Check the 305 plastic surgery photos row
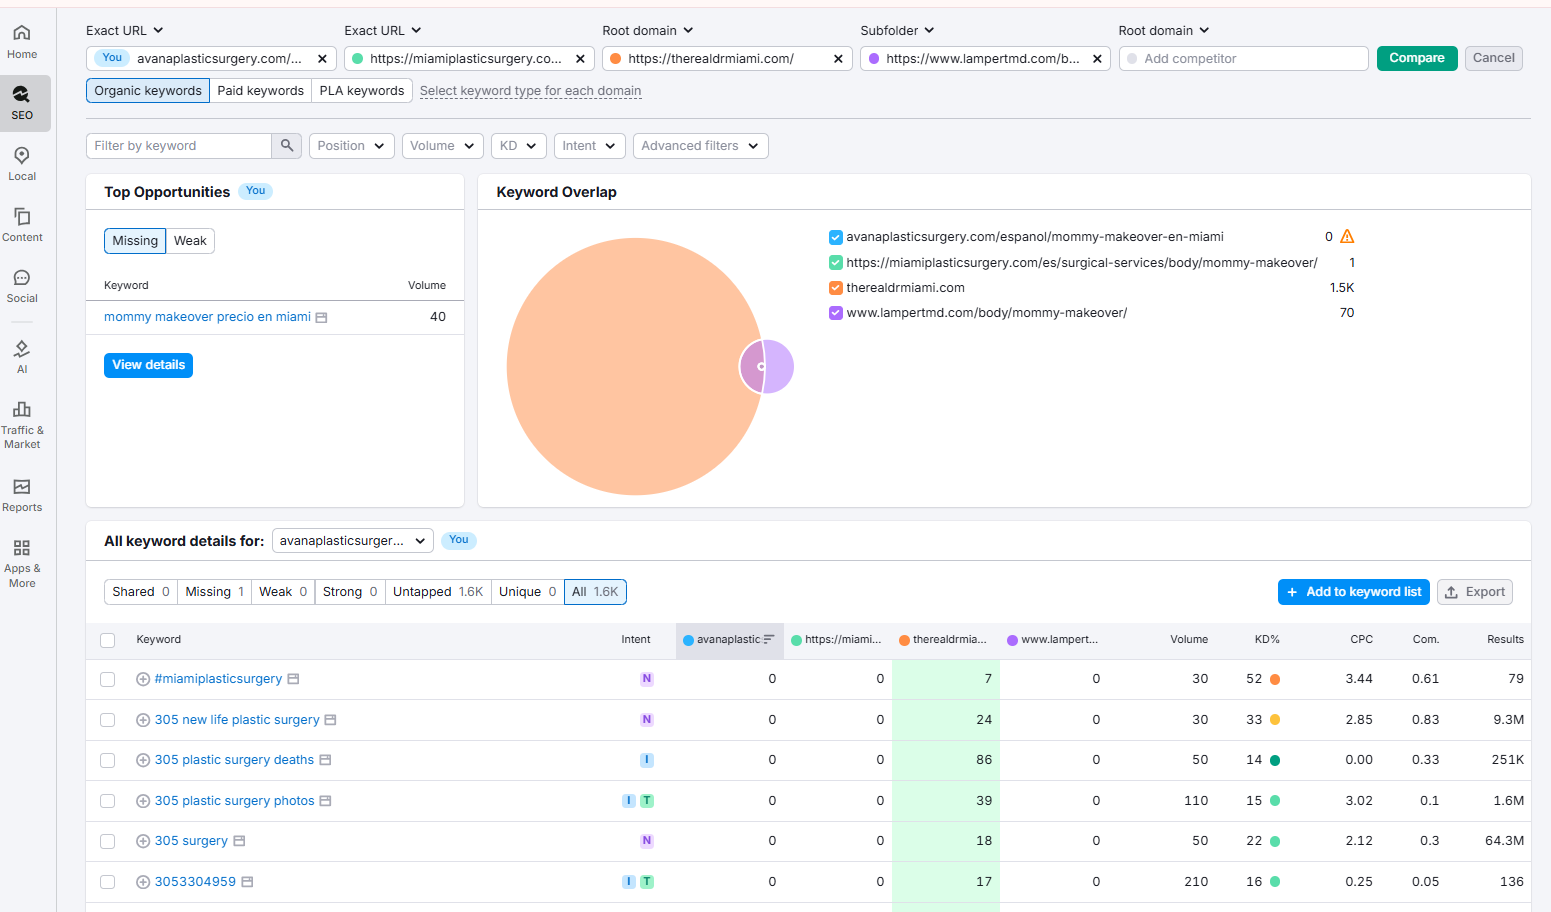The height and width of the screenshot is (912, 1551). (x=108, y=801)
